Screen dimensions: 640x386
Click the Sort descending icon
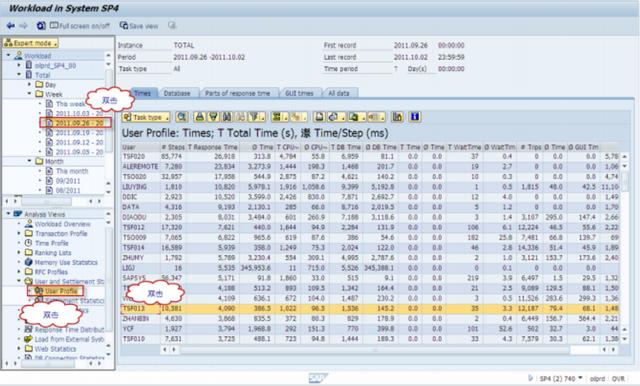(213, 117)
